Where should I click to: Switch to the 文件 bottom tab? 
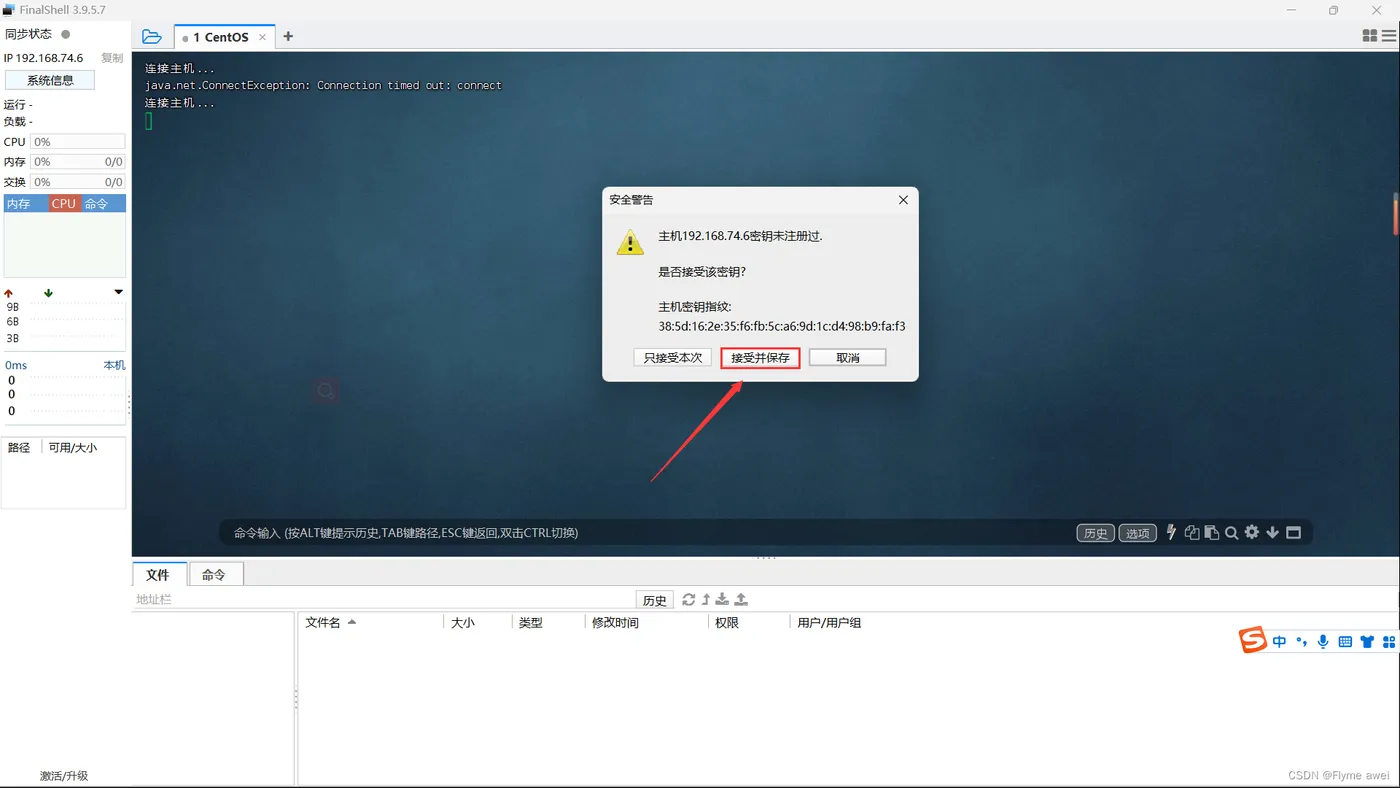pos(158,574)
